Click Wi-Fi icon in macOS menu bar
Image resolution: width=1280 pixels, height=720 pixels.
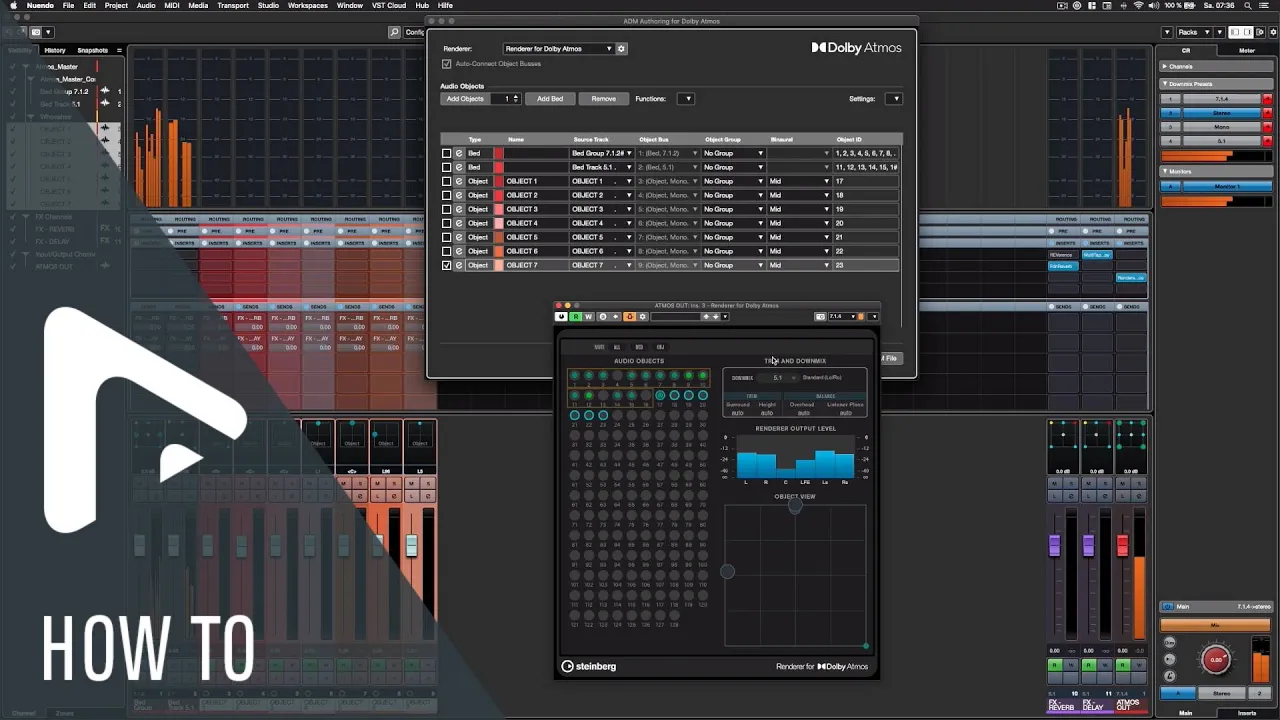click(x=1138, y=5)
